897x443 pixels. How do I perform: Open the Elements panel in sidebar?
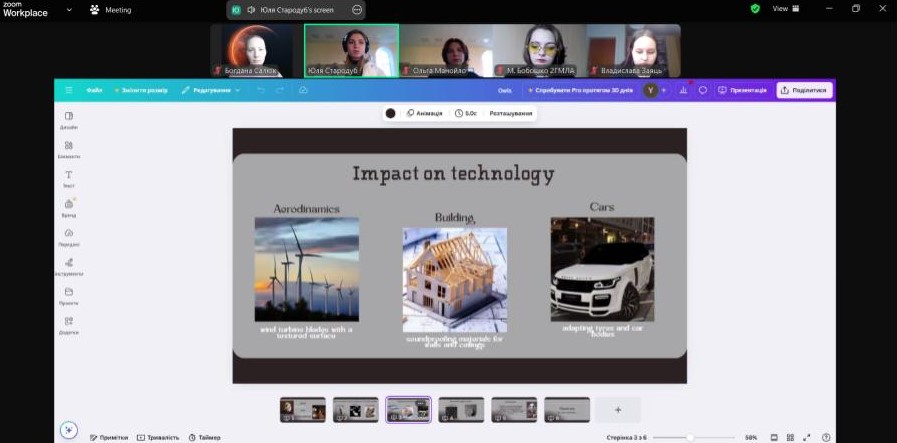click(68, 148)
